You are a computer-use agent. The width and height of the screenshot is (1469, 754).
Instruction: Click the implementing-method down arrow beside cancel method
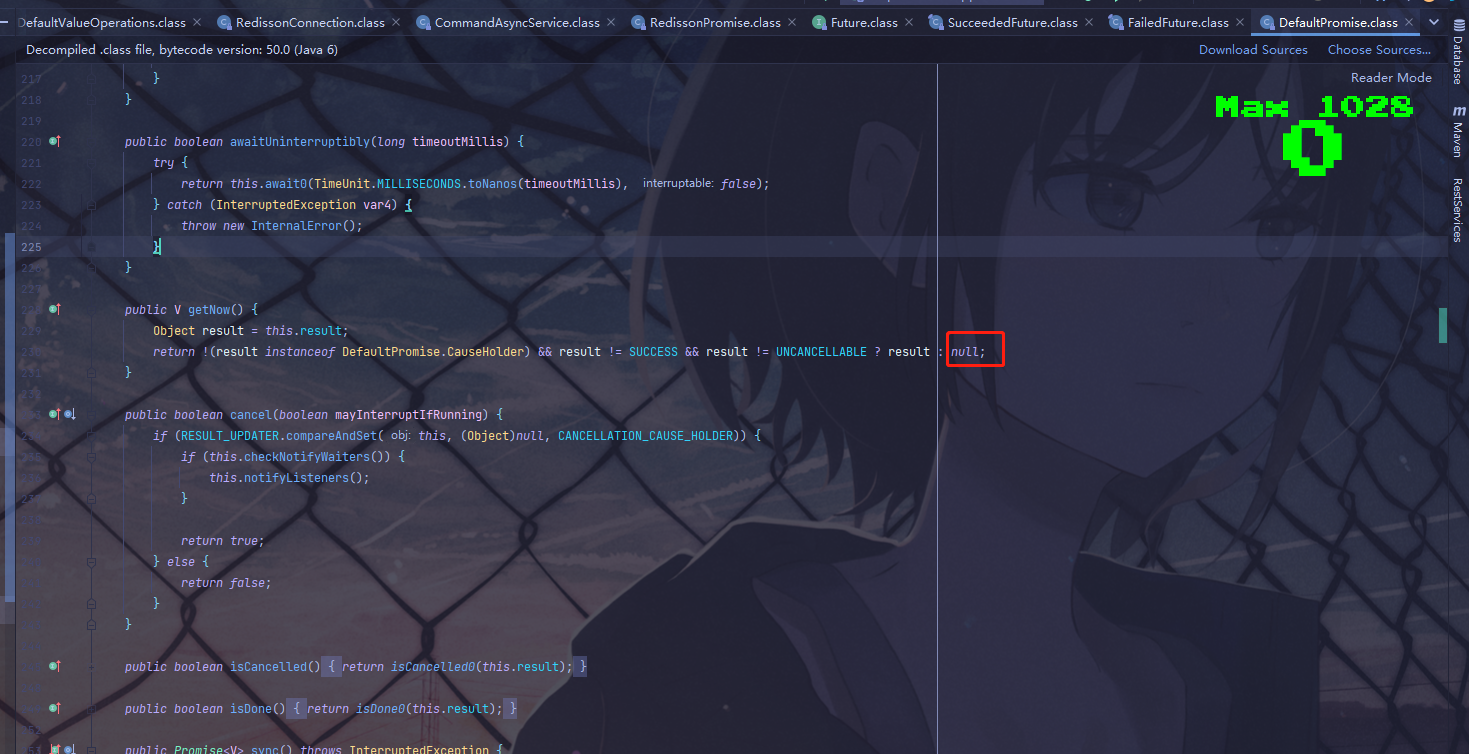click(69, 413)
